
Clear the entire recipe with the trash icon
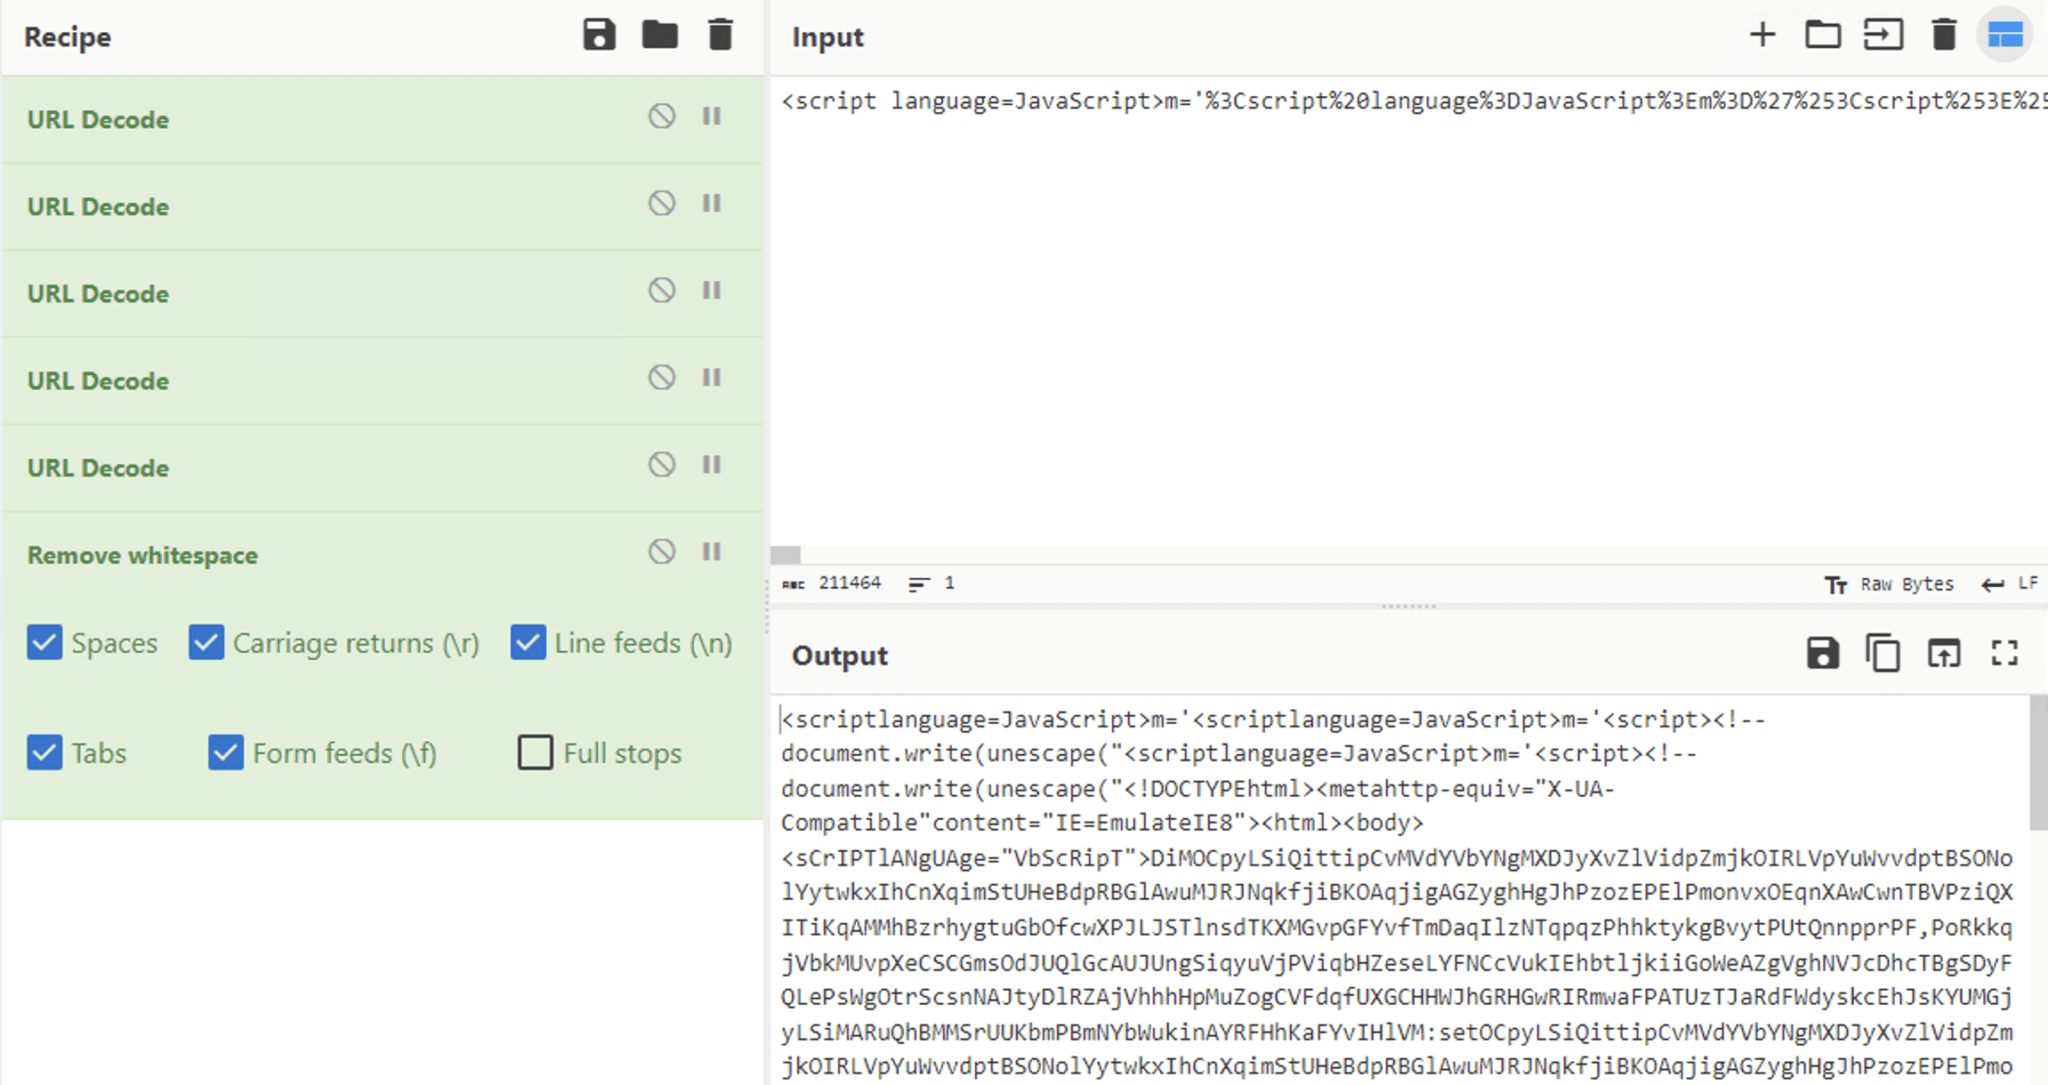[x=721, y=34]
